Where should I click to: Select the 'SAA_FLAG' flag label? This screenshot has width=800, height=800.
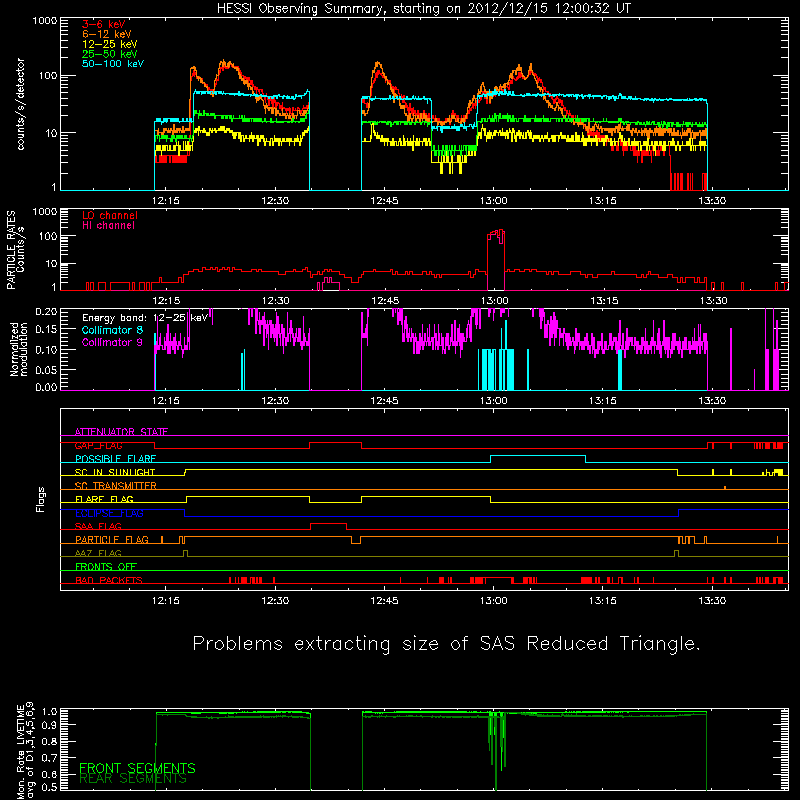click(98, 526)
